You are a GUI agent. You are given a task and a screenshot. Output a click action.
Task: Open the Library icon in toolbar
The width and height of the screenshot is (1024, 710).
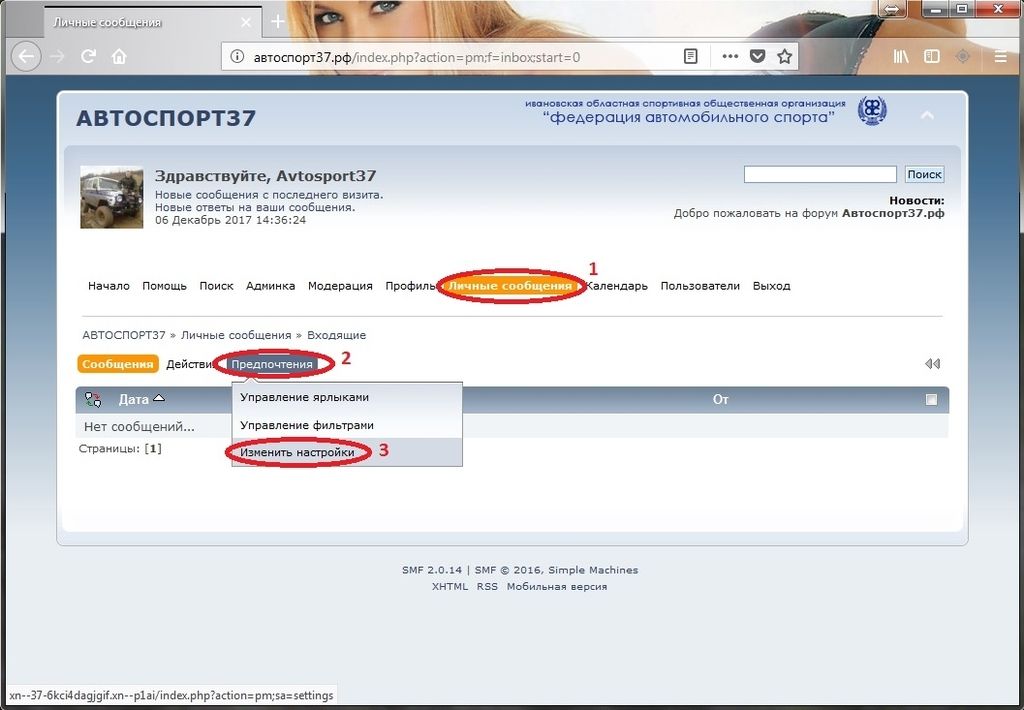pos(901,57)
